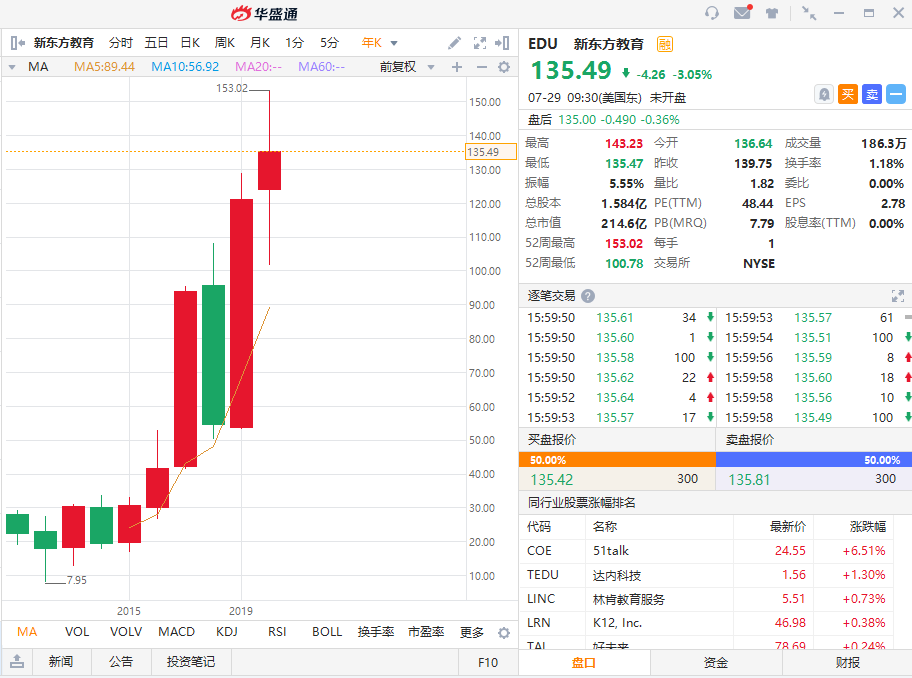Switch to 周K chart
Viewport: 912px width, 678px height.
coord(225,42)
